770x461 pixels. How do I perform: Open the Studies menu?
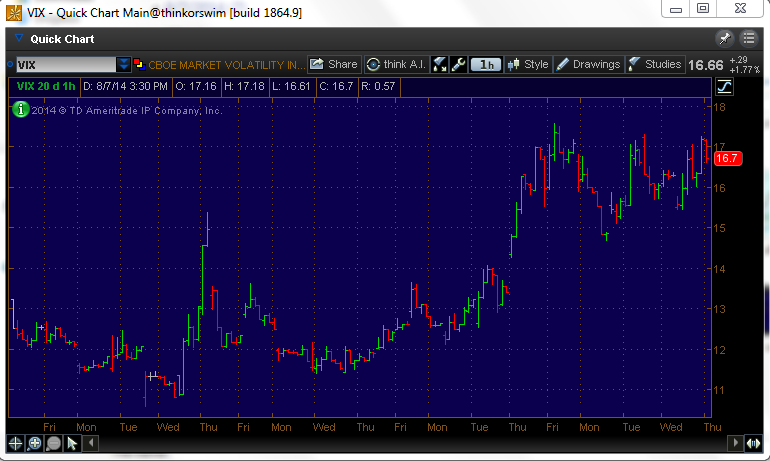[655, 64]
